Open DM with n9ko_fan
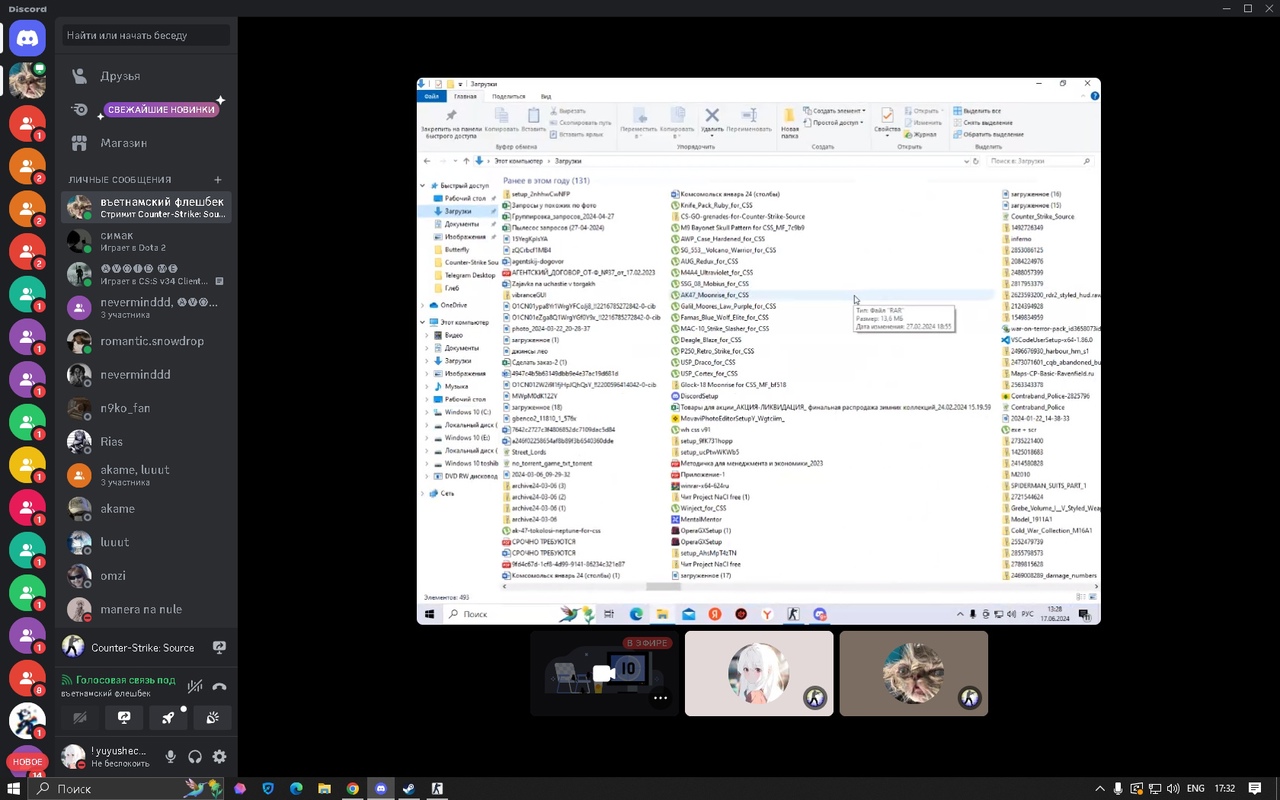The height and width of the screenshot is (800, 1280). pyautogui.click(x=146, y=408)
